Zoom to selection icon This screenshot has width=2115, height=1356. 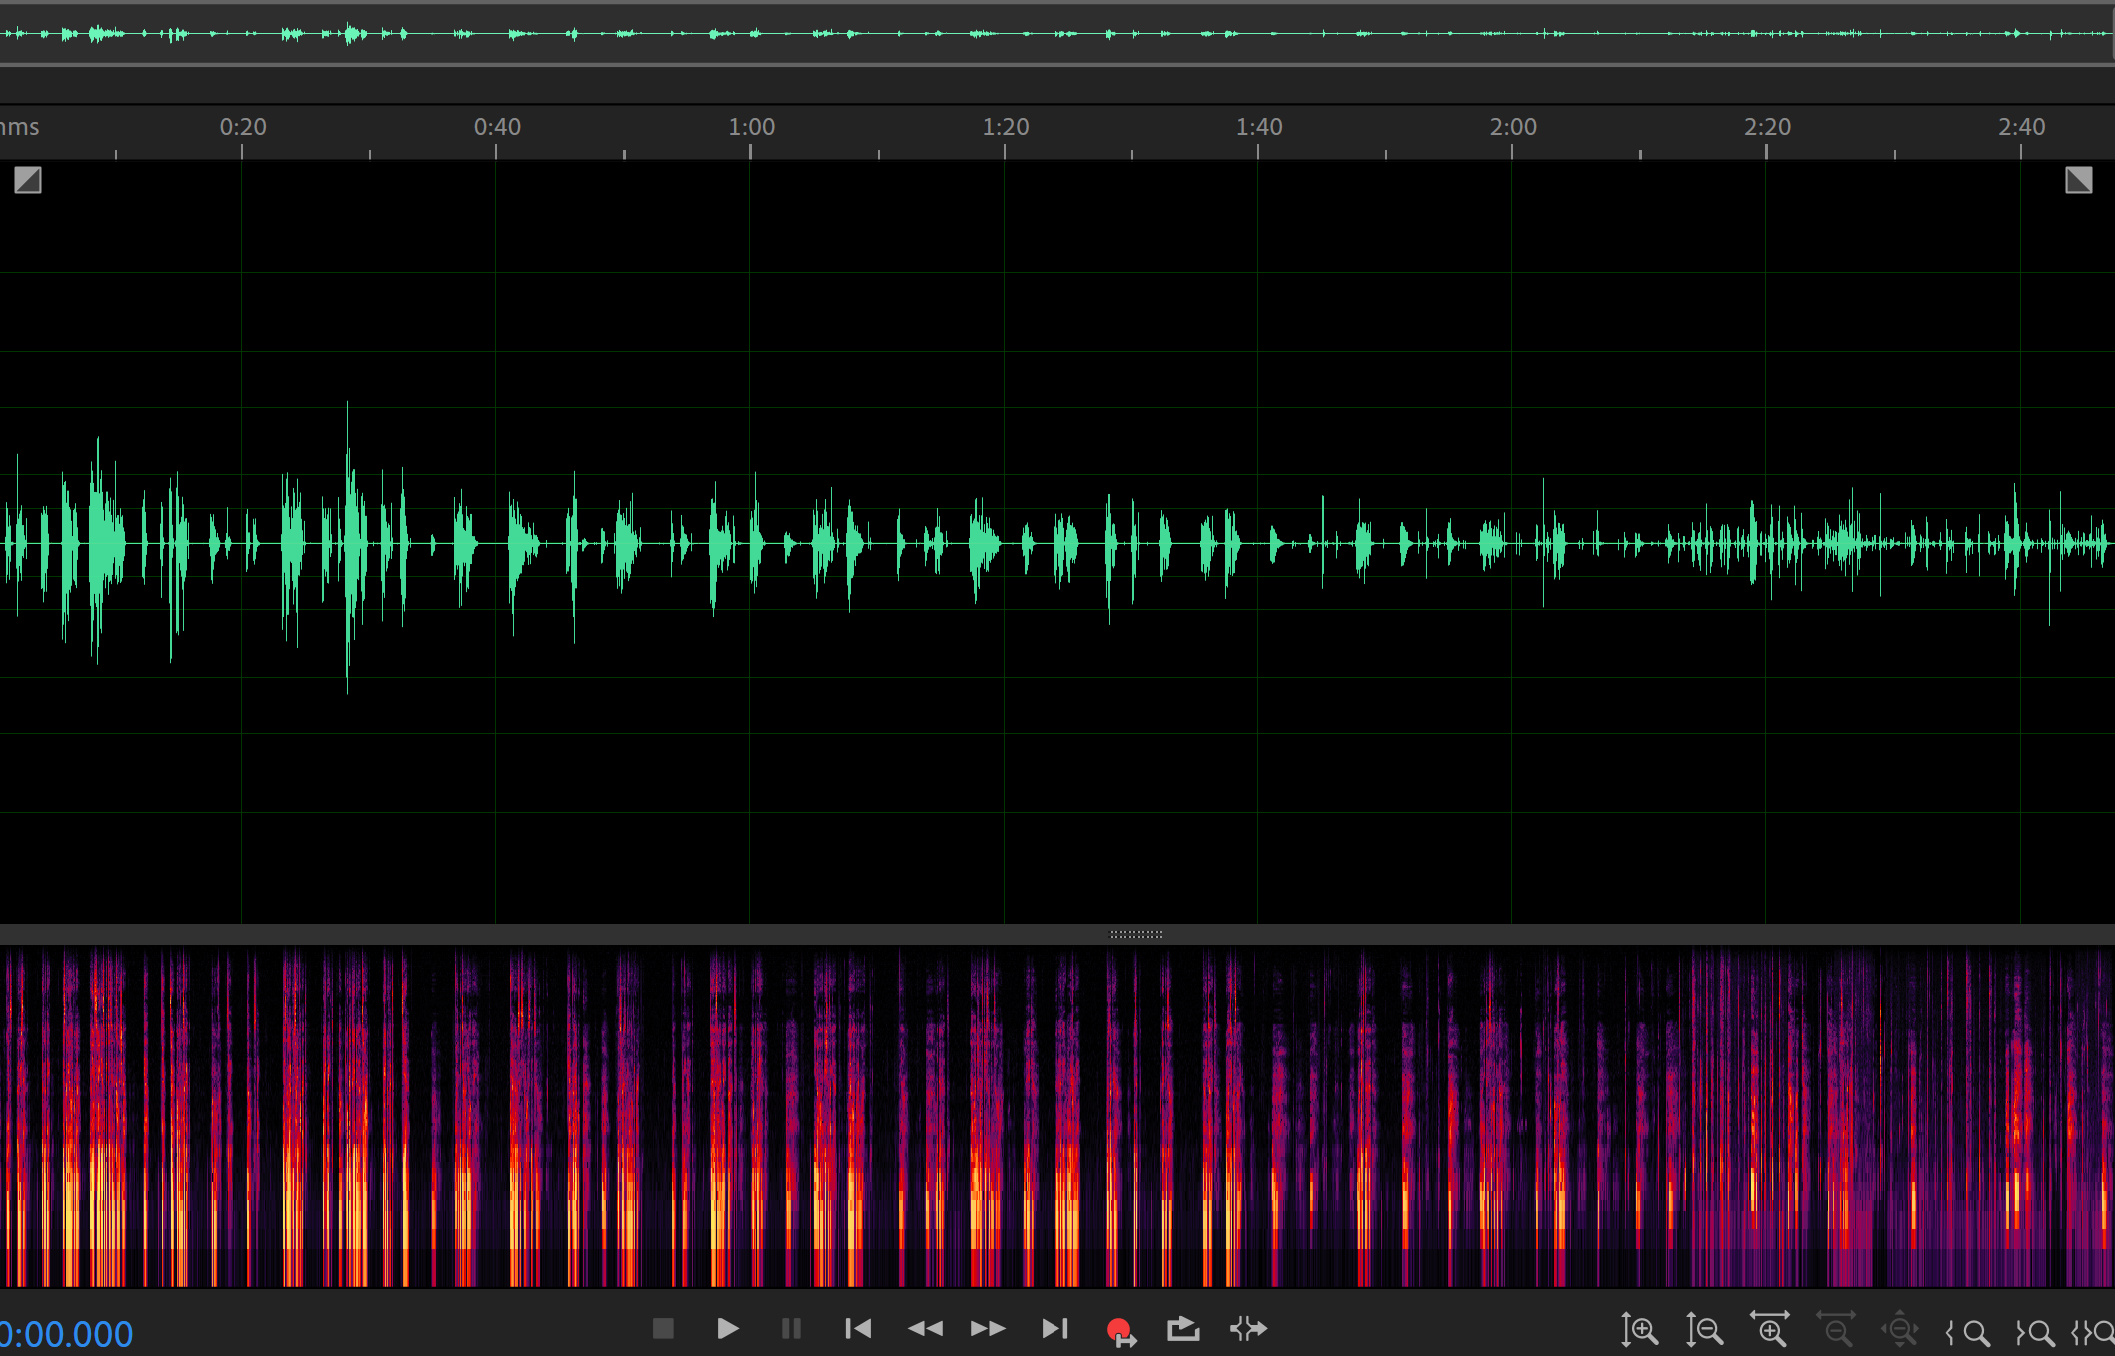(2094, 1332)
